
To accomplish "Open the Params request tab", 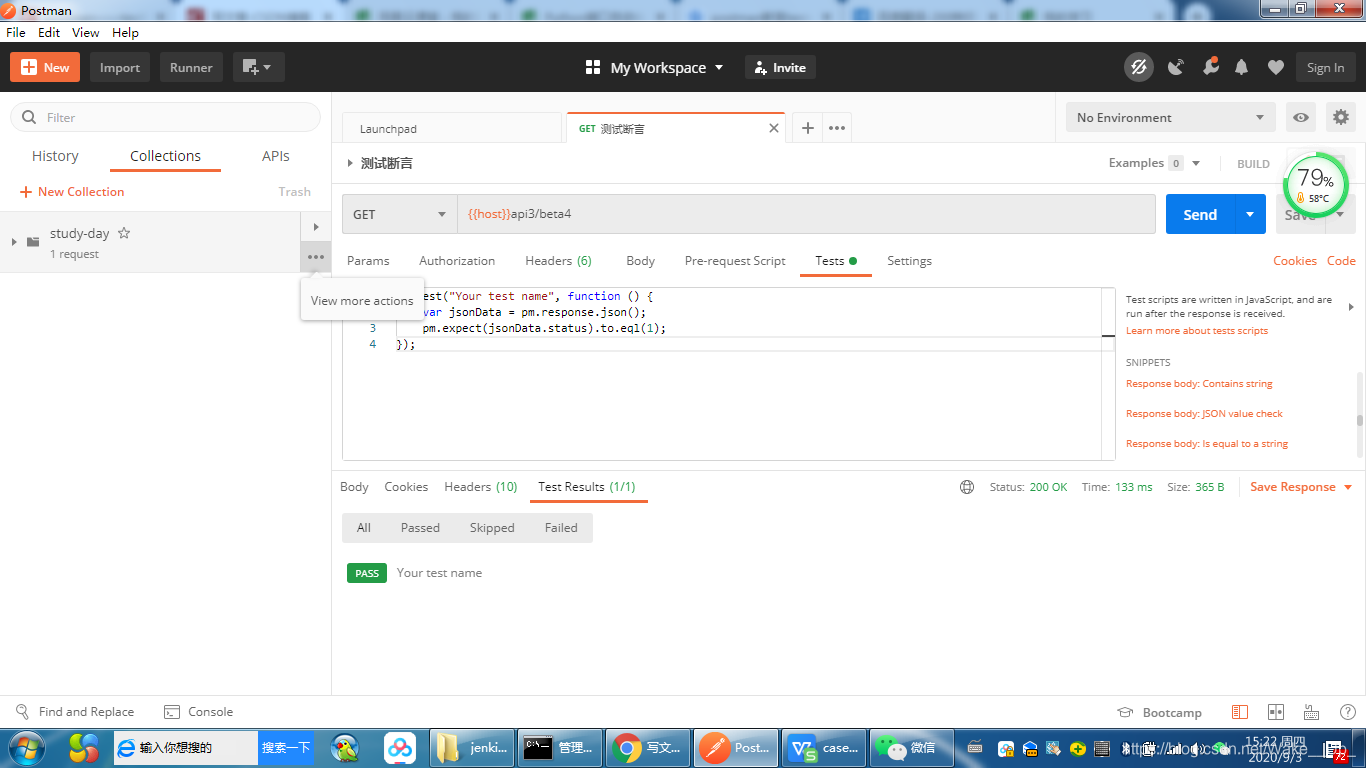I will 368,260.
